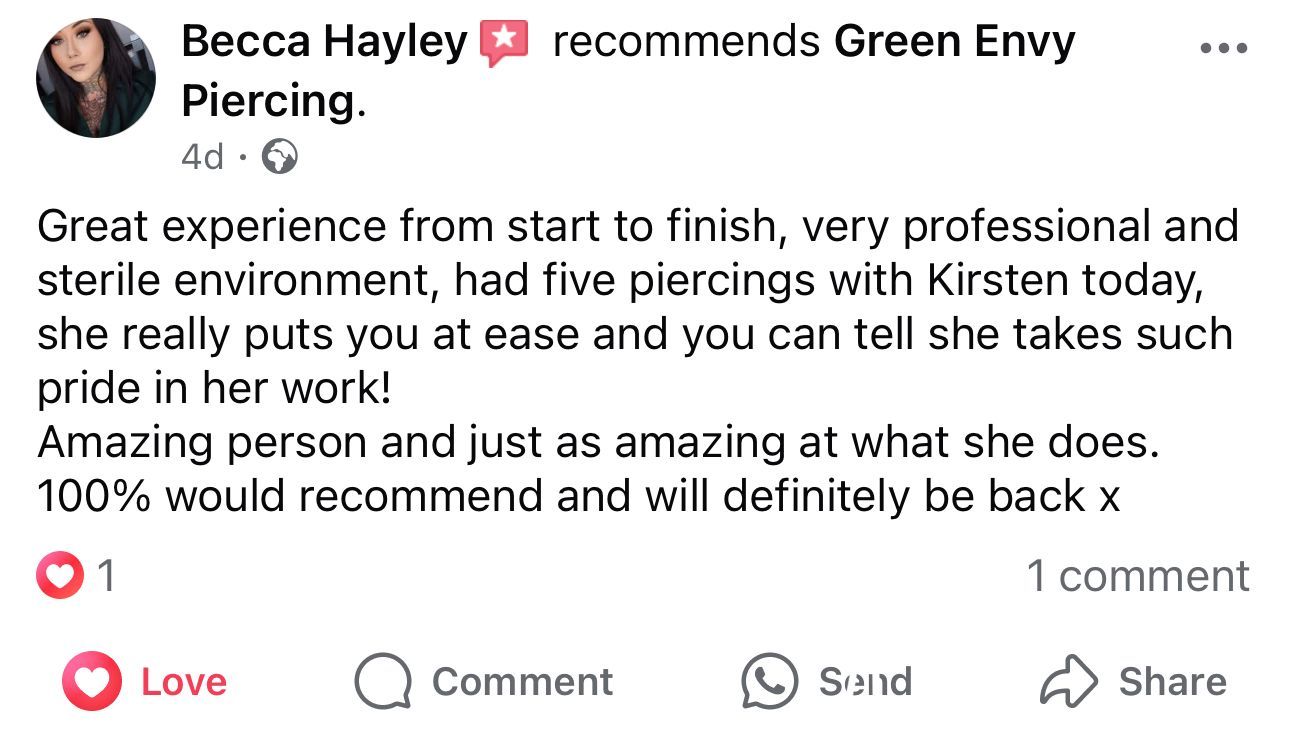
Task: Open the Green Envy Piercing page link
Action: 953,42
